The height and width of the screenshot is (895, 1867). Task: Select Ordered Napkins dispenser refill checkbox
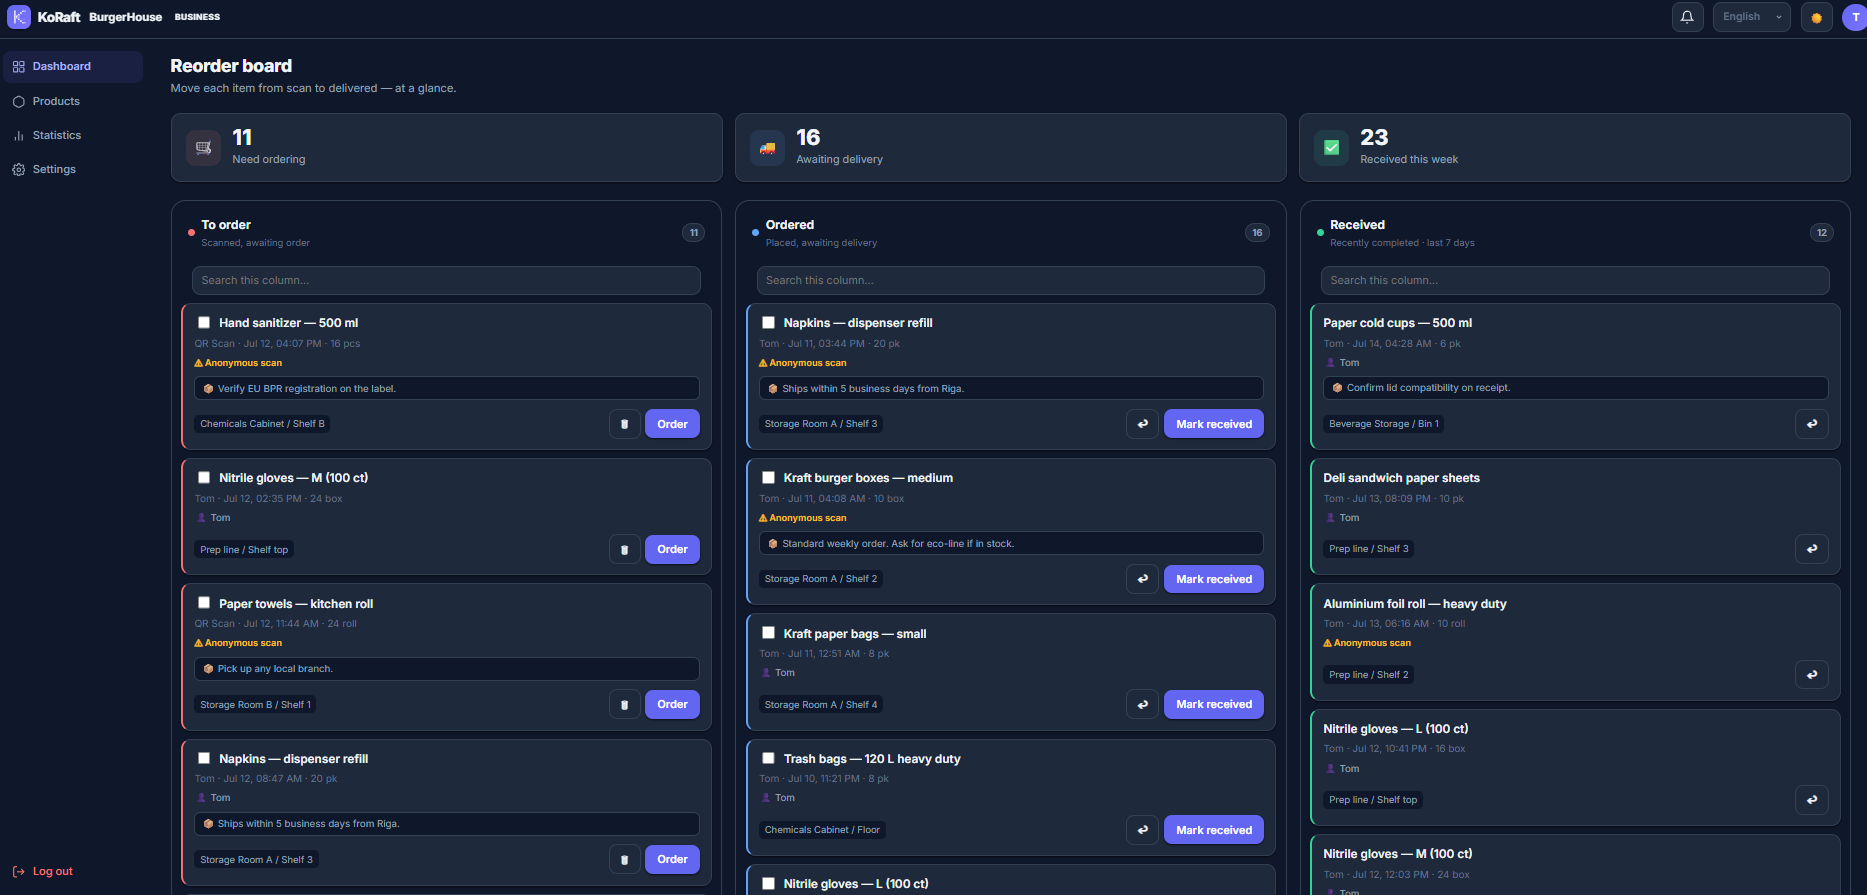[768, 323]
